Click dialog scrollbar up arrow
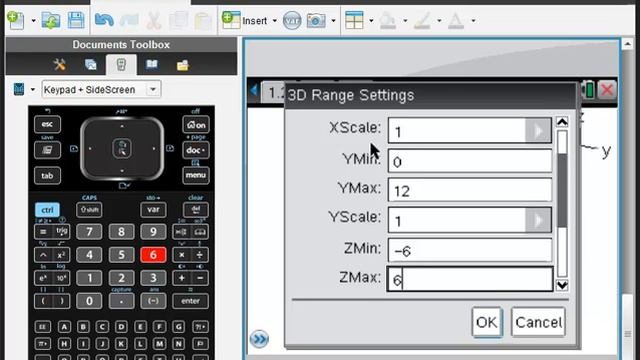Image resolution: width=640 pixels, height=360 pixels. [x=562, y=122]
